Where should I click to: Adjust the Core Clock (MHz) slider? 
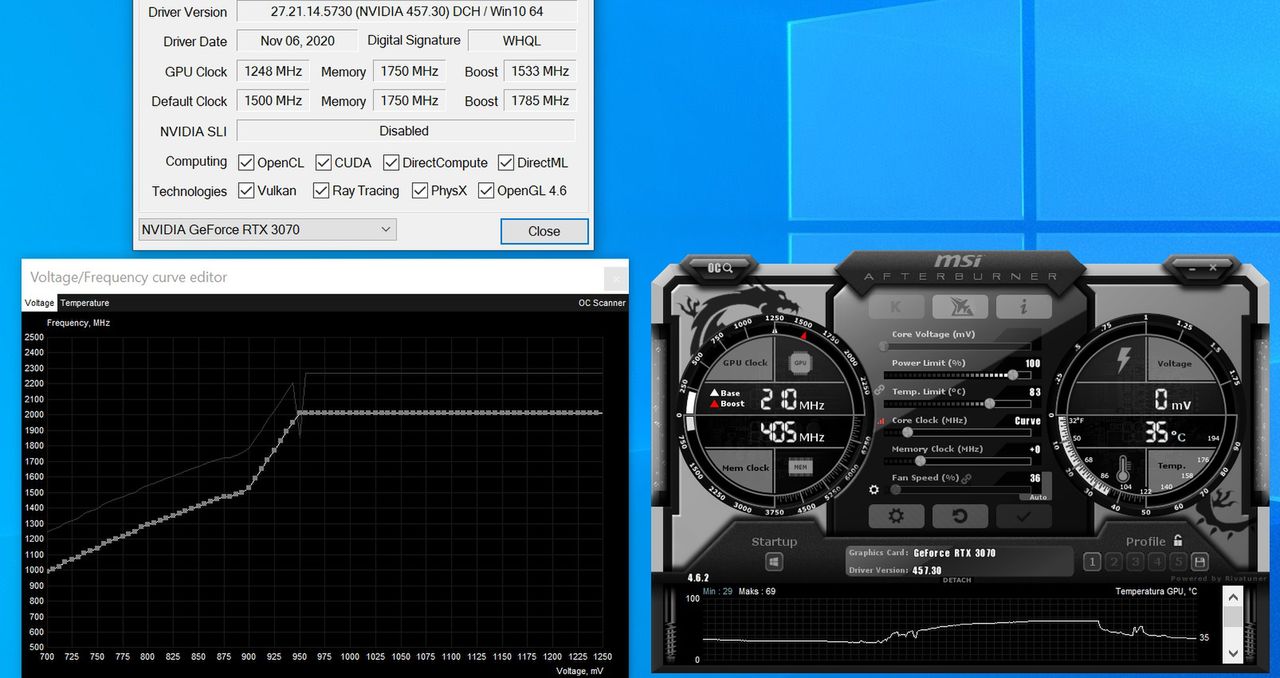(x=957, y=432)
